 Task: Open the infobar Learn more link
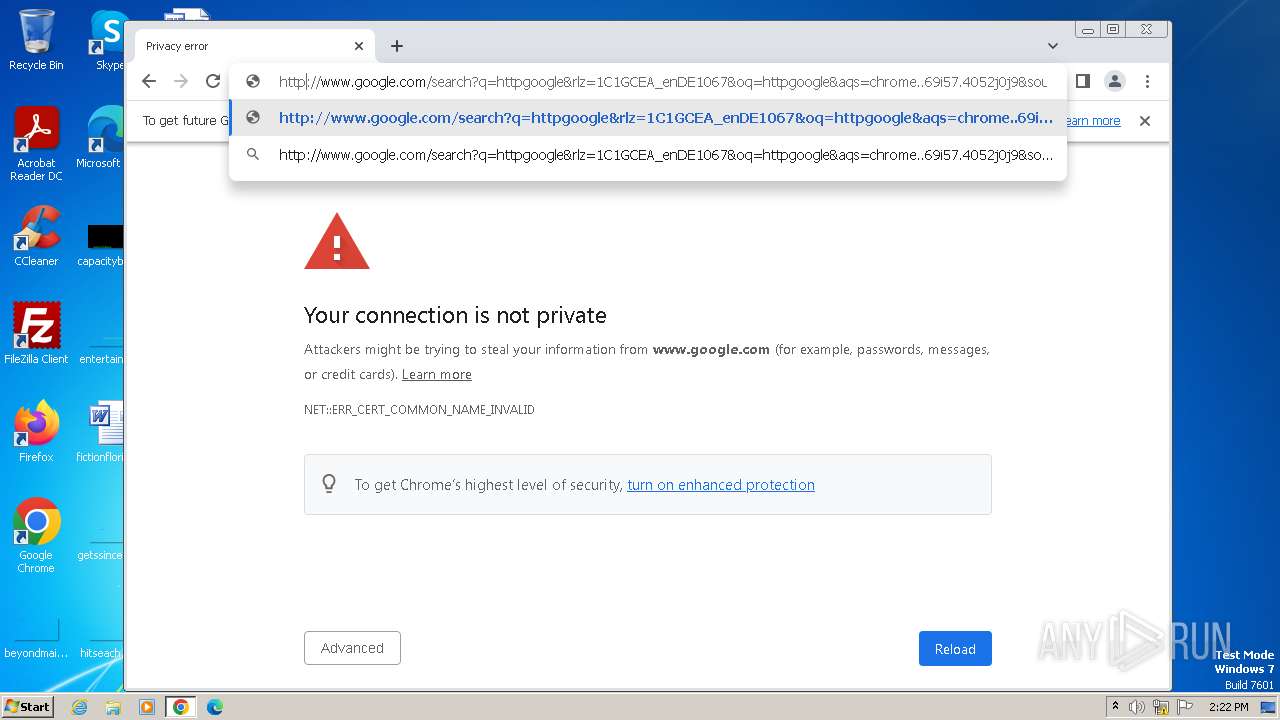1092,121
